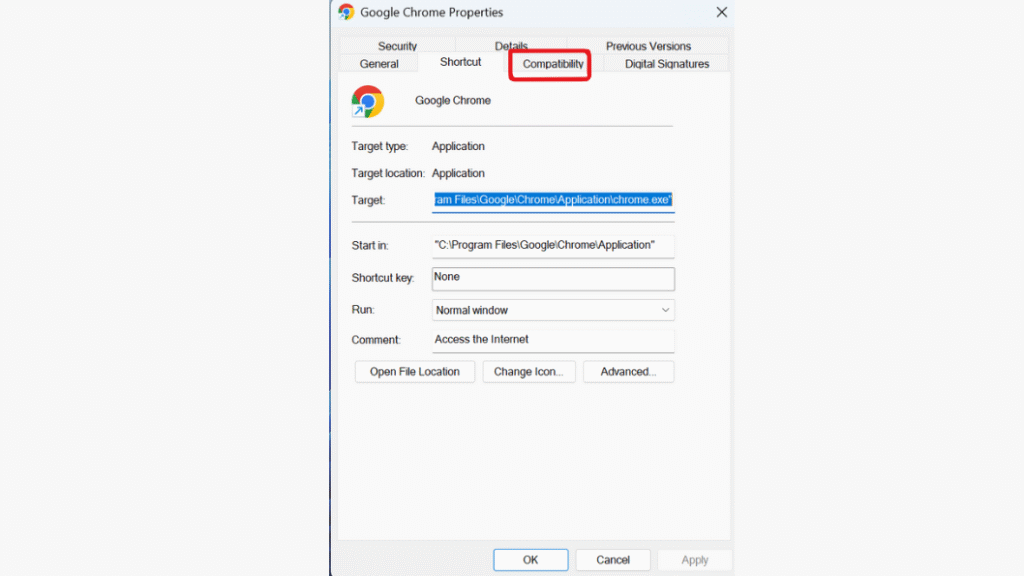Viewport: 1024px width, 576px height.
Task: Click the Google Chrome name field
Action: pos(453,101)
